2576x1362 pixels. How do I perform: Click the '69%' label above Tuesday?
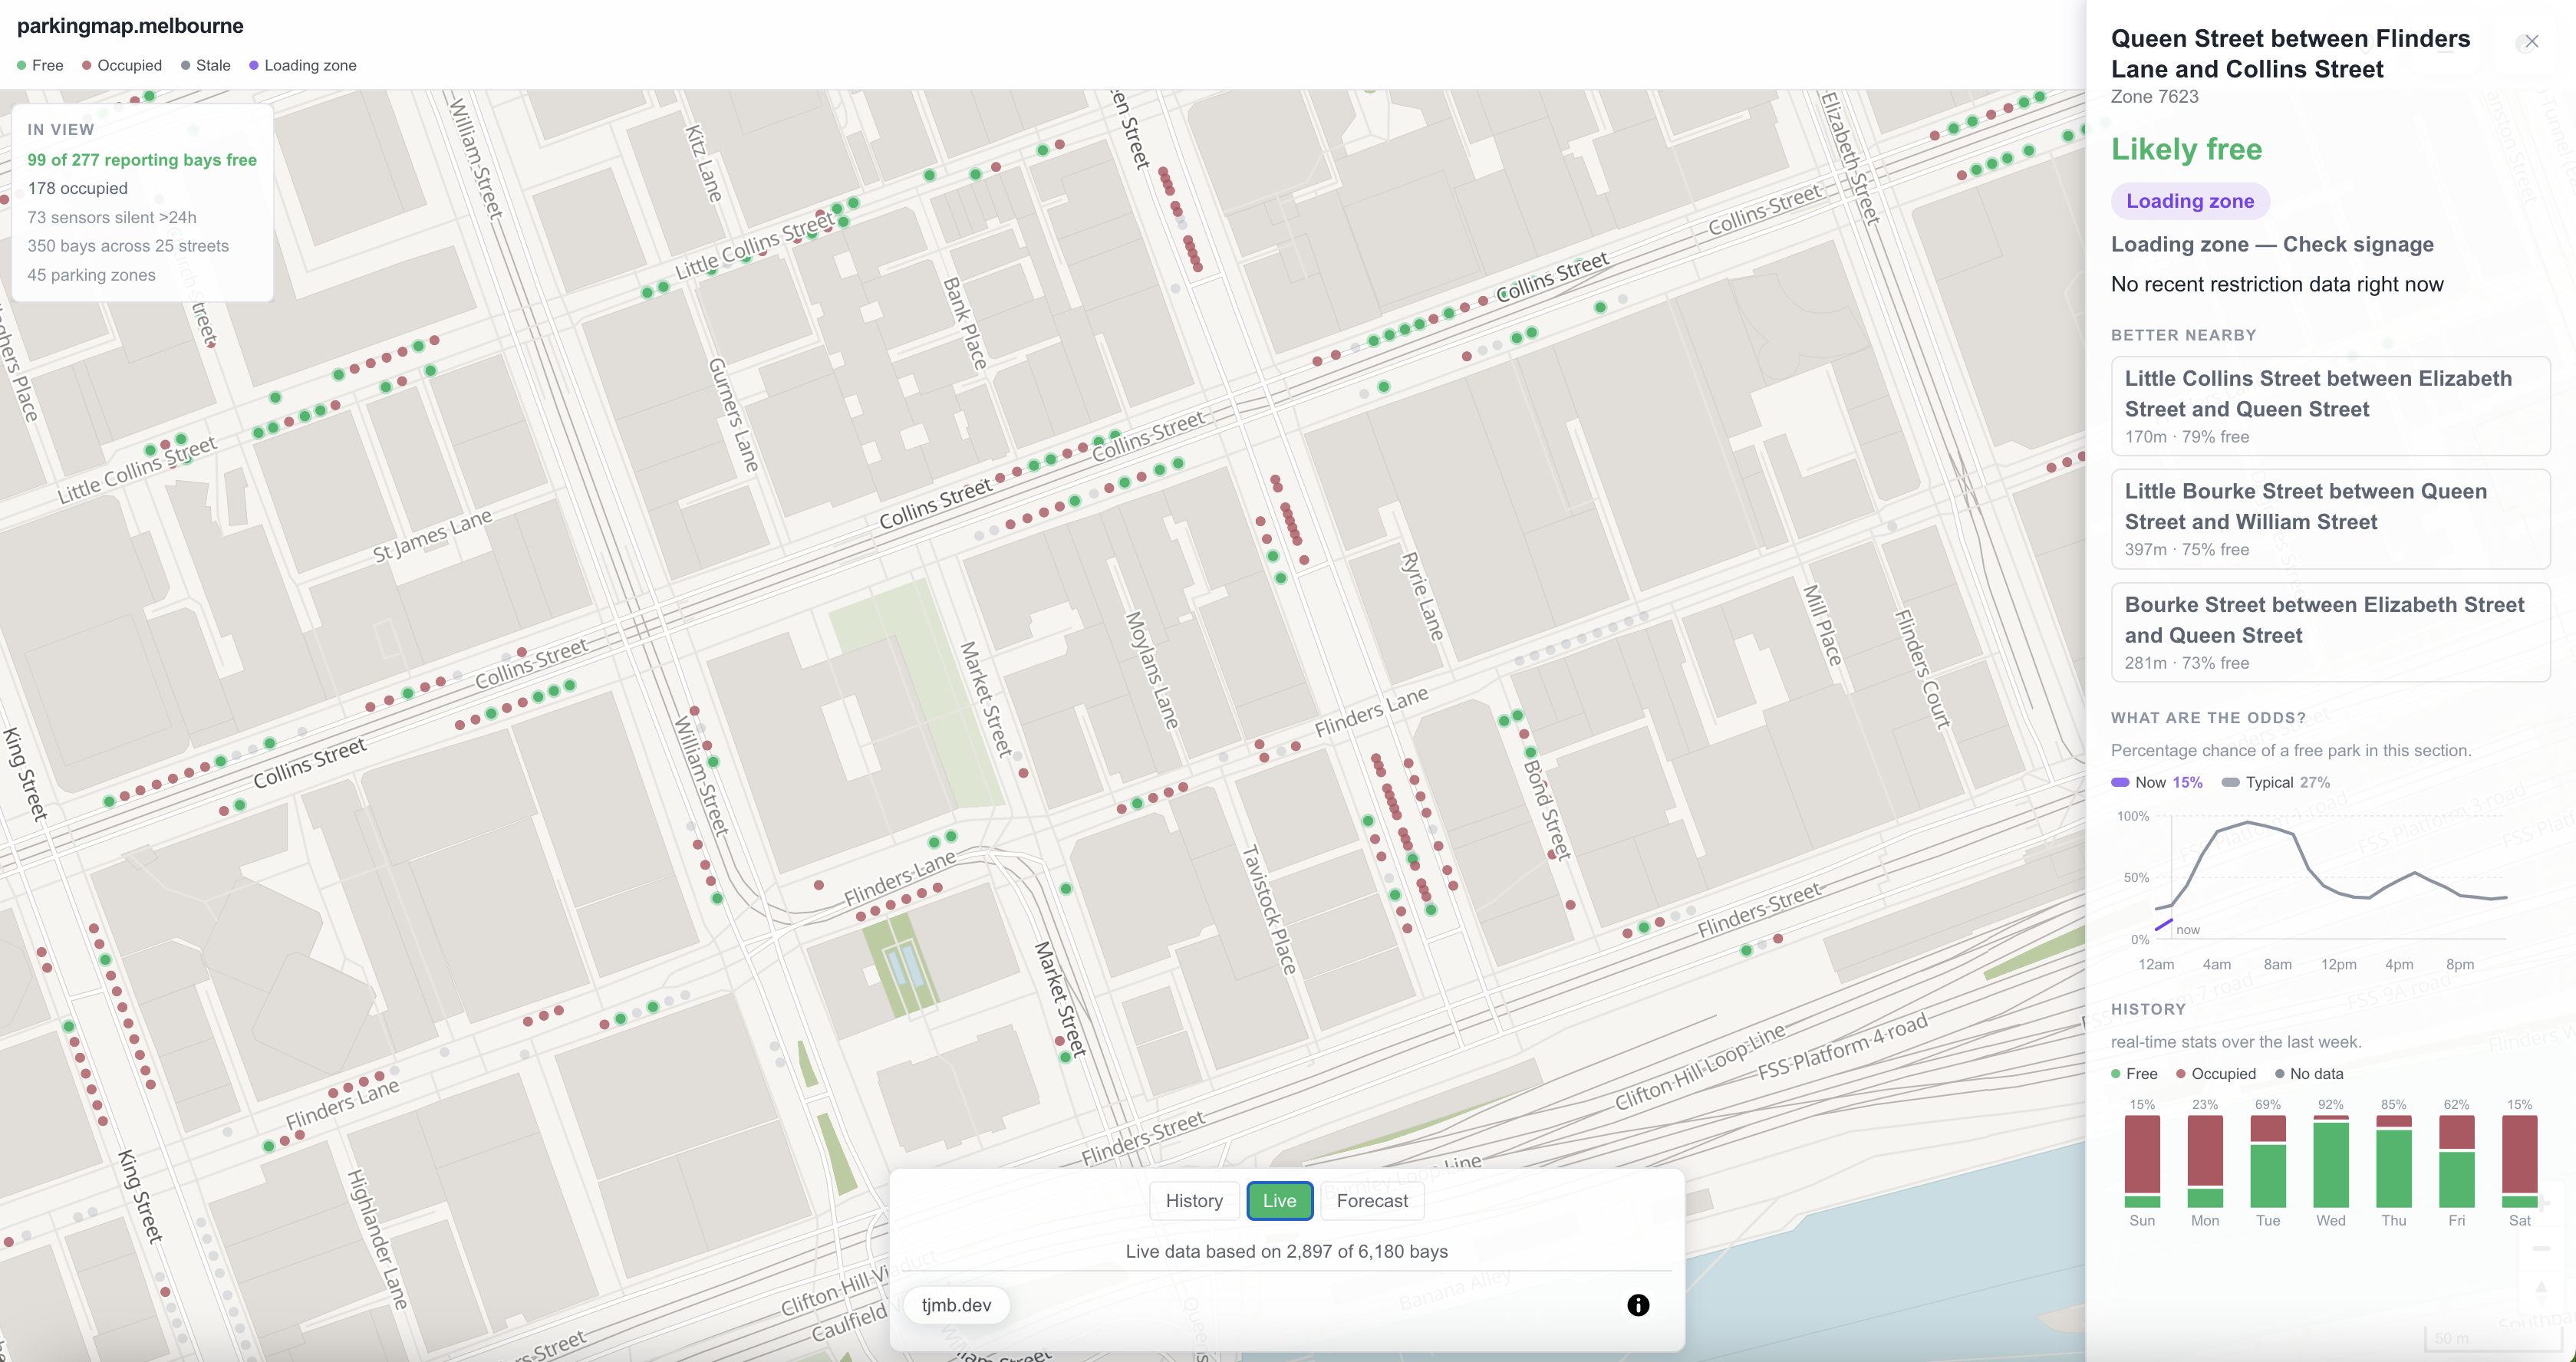click(2268, 1104)
